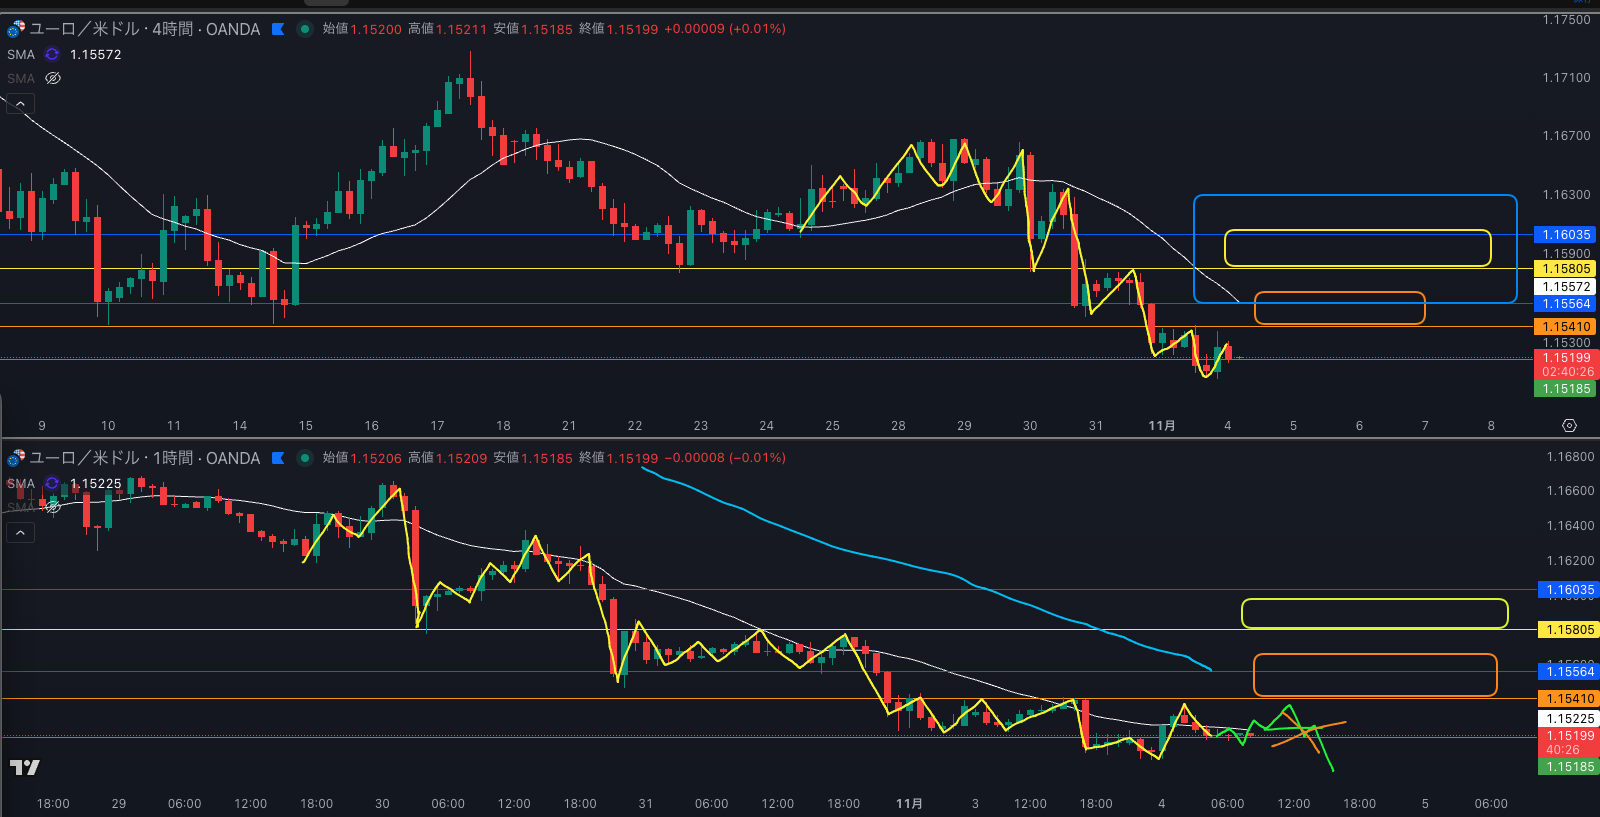The width and height of the screenshot is (1600, 817).
Task: Click the green market status dot on 1-hour chart
Action: (x=305, y=458)
